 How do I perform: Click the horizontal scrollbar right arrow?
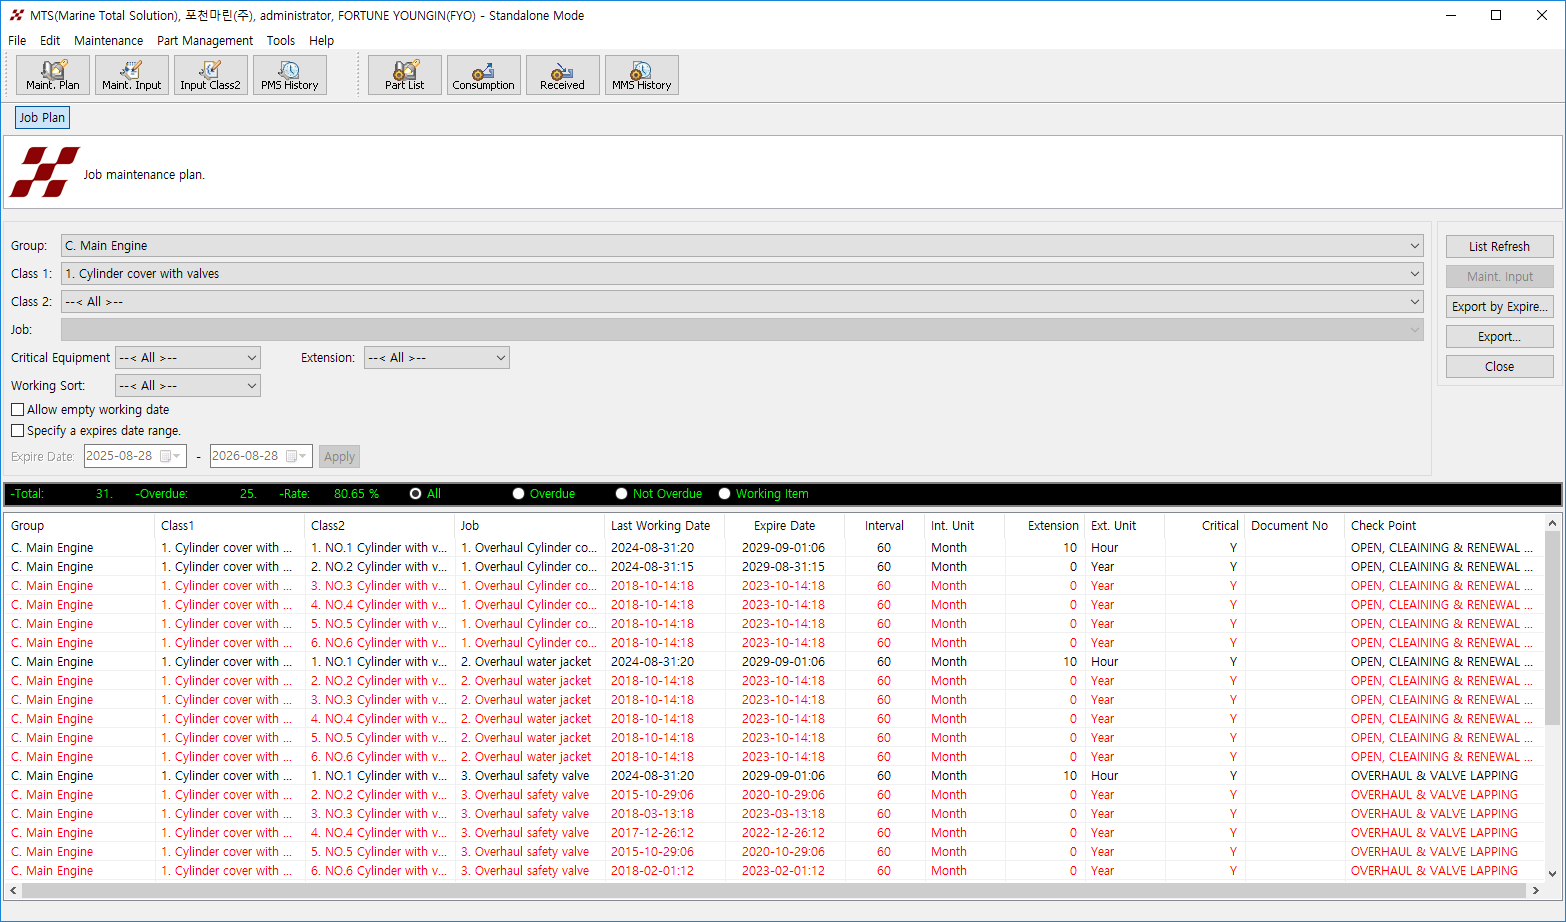point(1535,891)
